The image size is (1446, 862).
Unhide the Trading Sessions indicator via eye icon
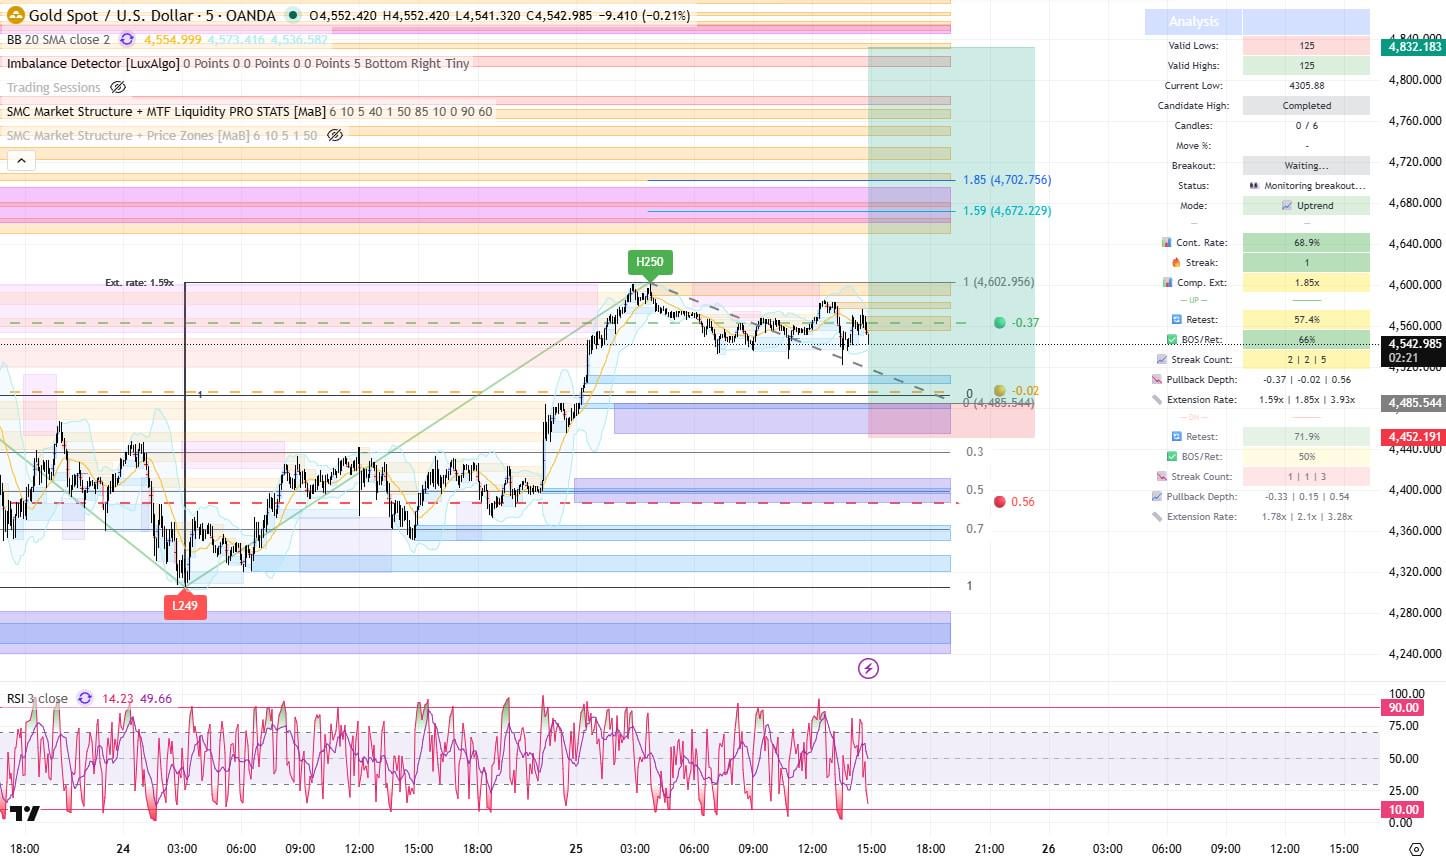click(118, 87)
